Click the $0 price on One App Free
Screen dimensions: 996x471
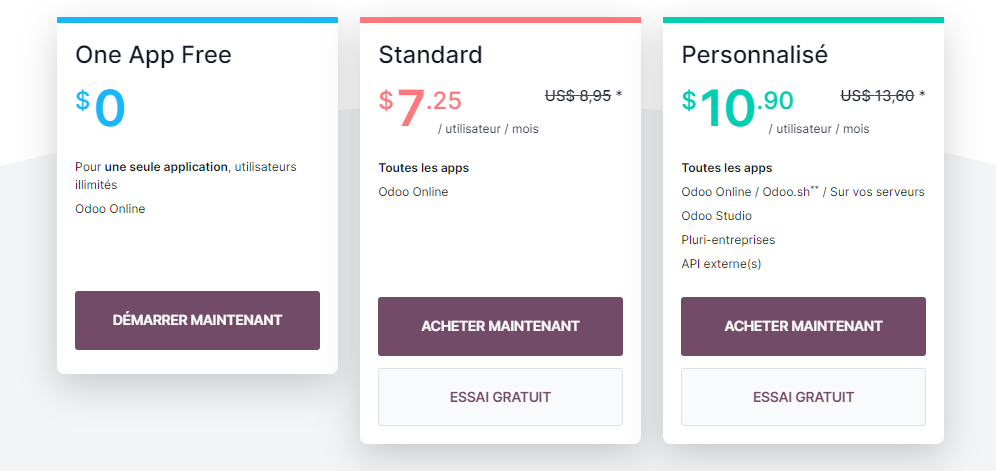pos(100,109)
